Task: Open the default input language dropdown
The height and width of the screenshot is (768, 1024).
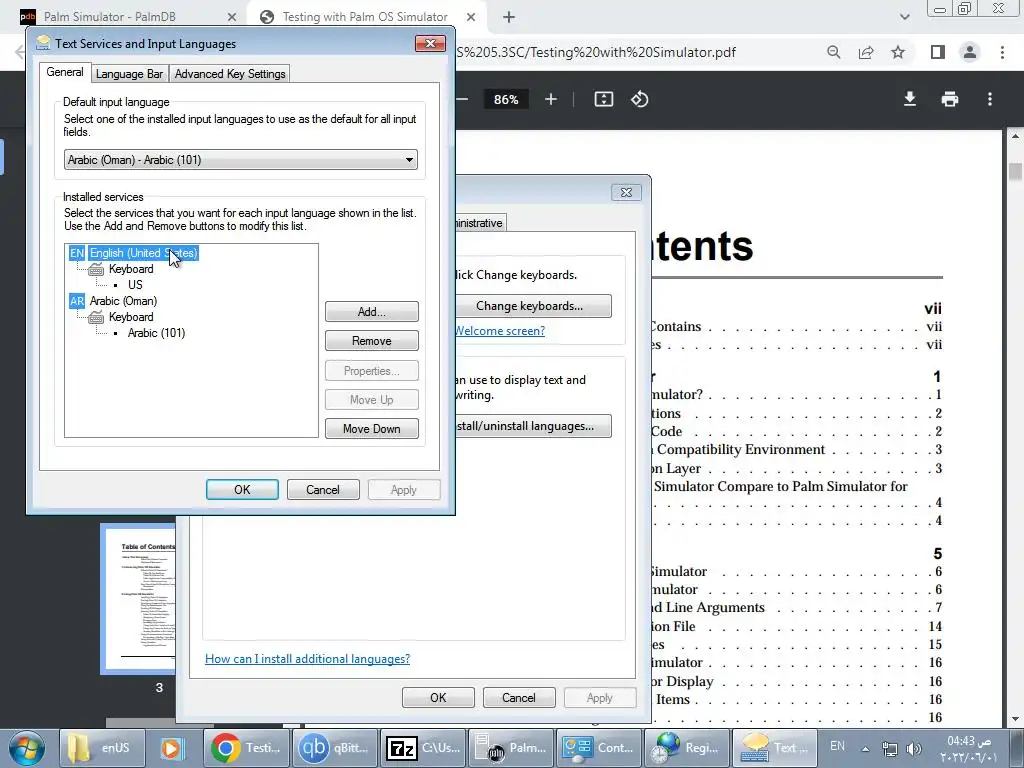Action: point(240,160)
